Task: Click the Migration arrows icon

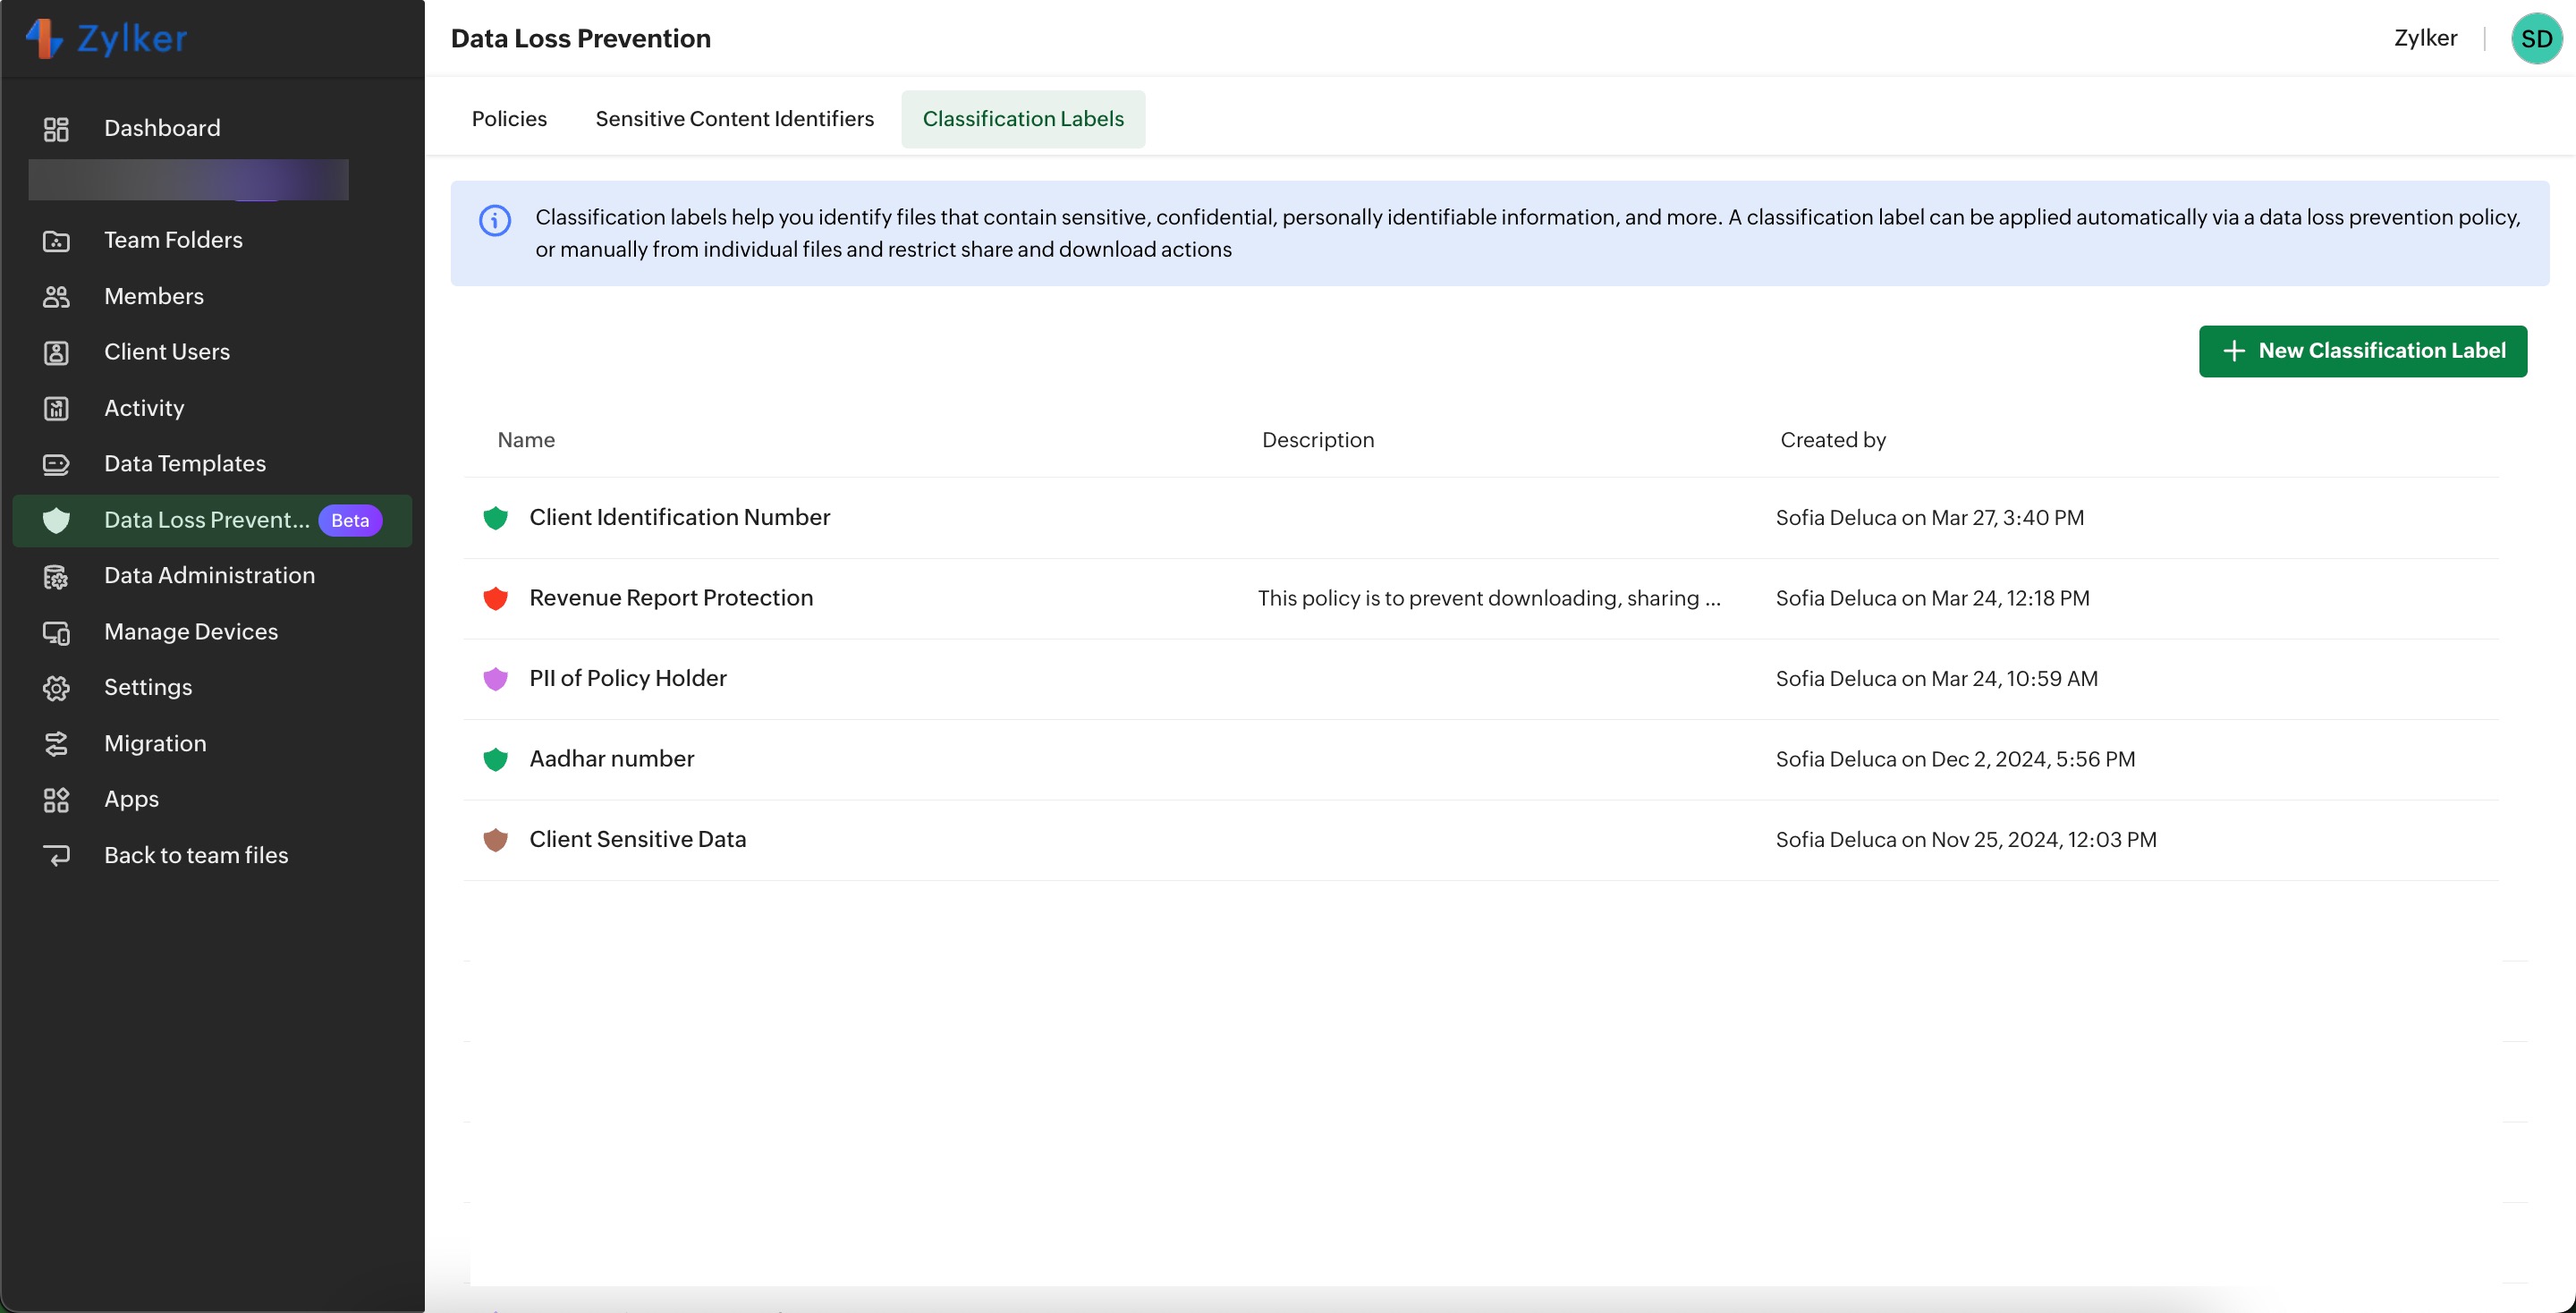Action: click(56, 744)
